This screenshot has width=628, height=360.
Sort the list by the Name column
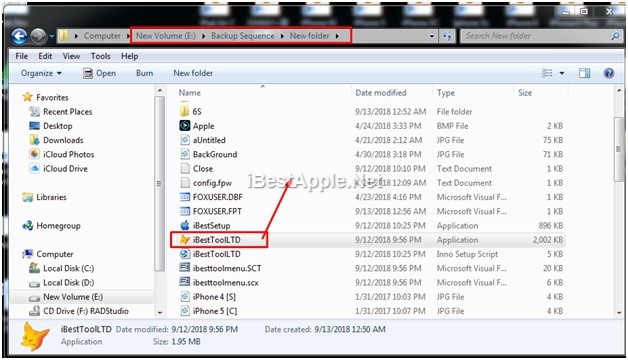click(189, 93)
